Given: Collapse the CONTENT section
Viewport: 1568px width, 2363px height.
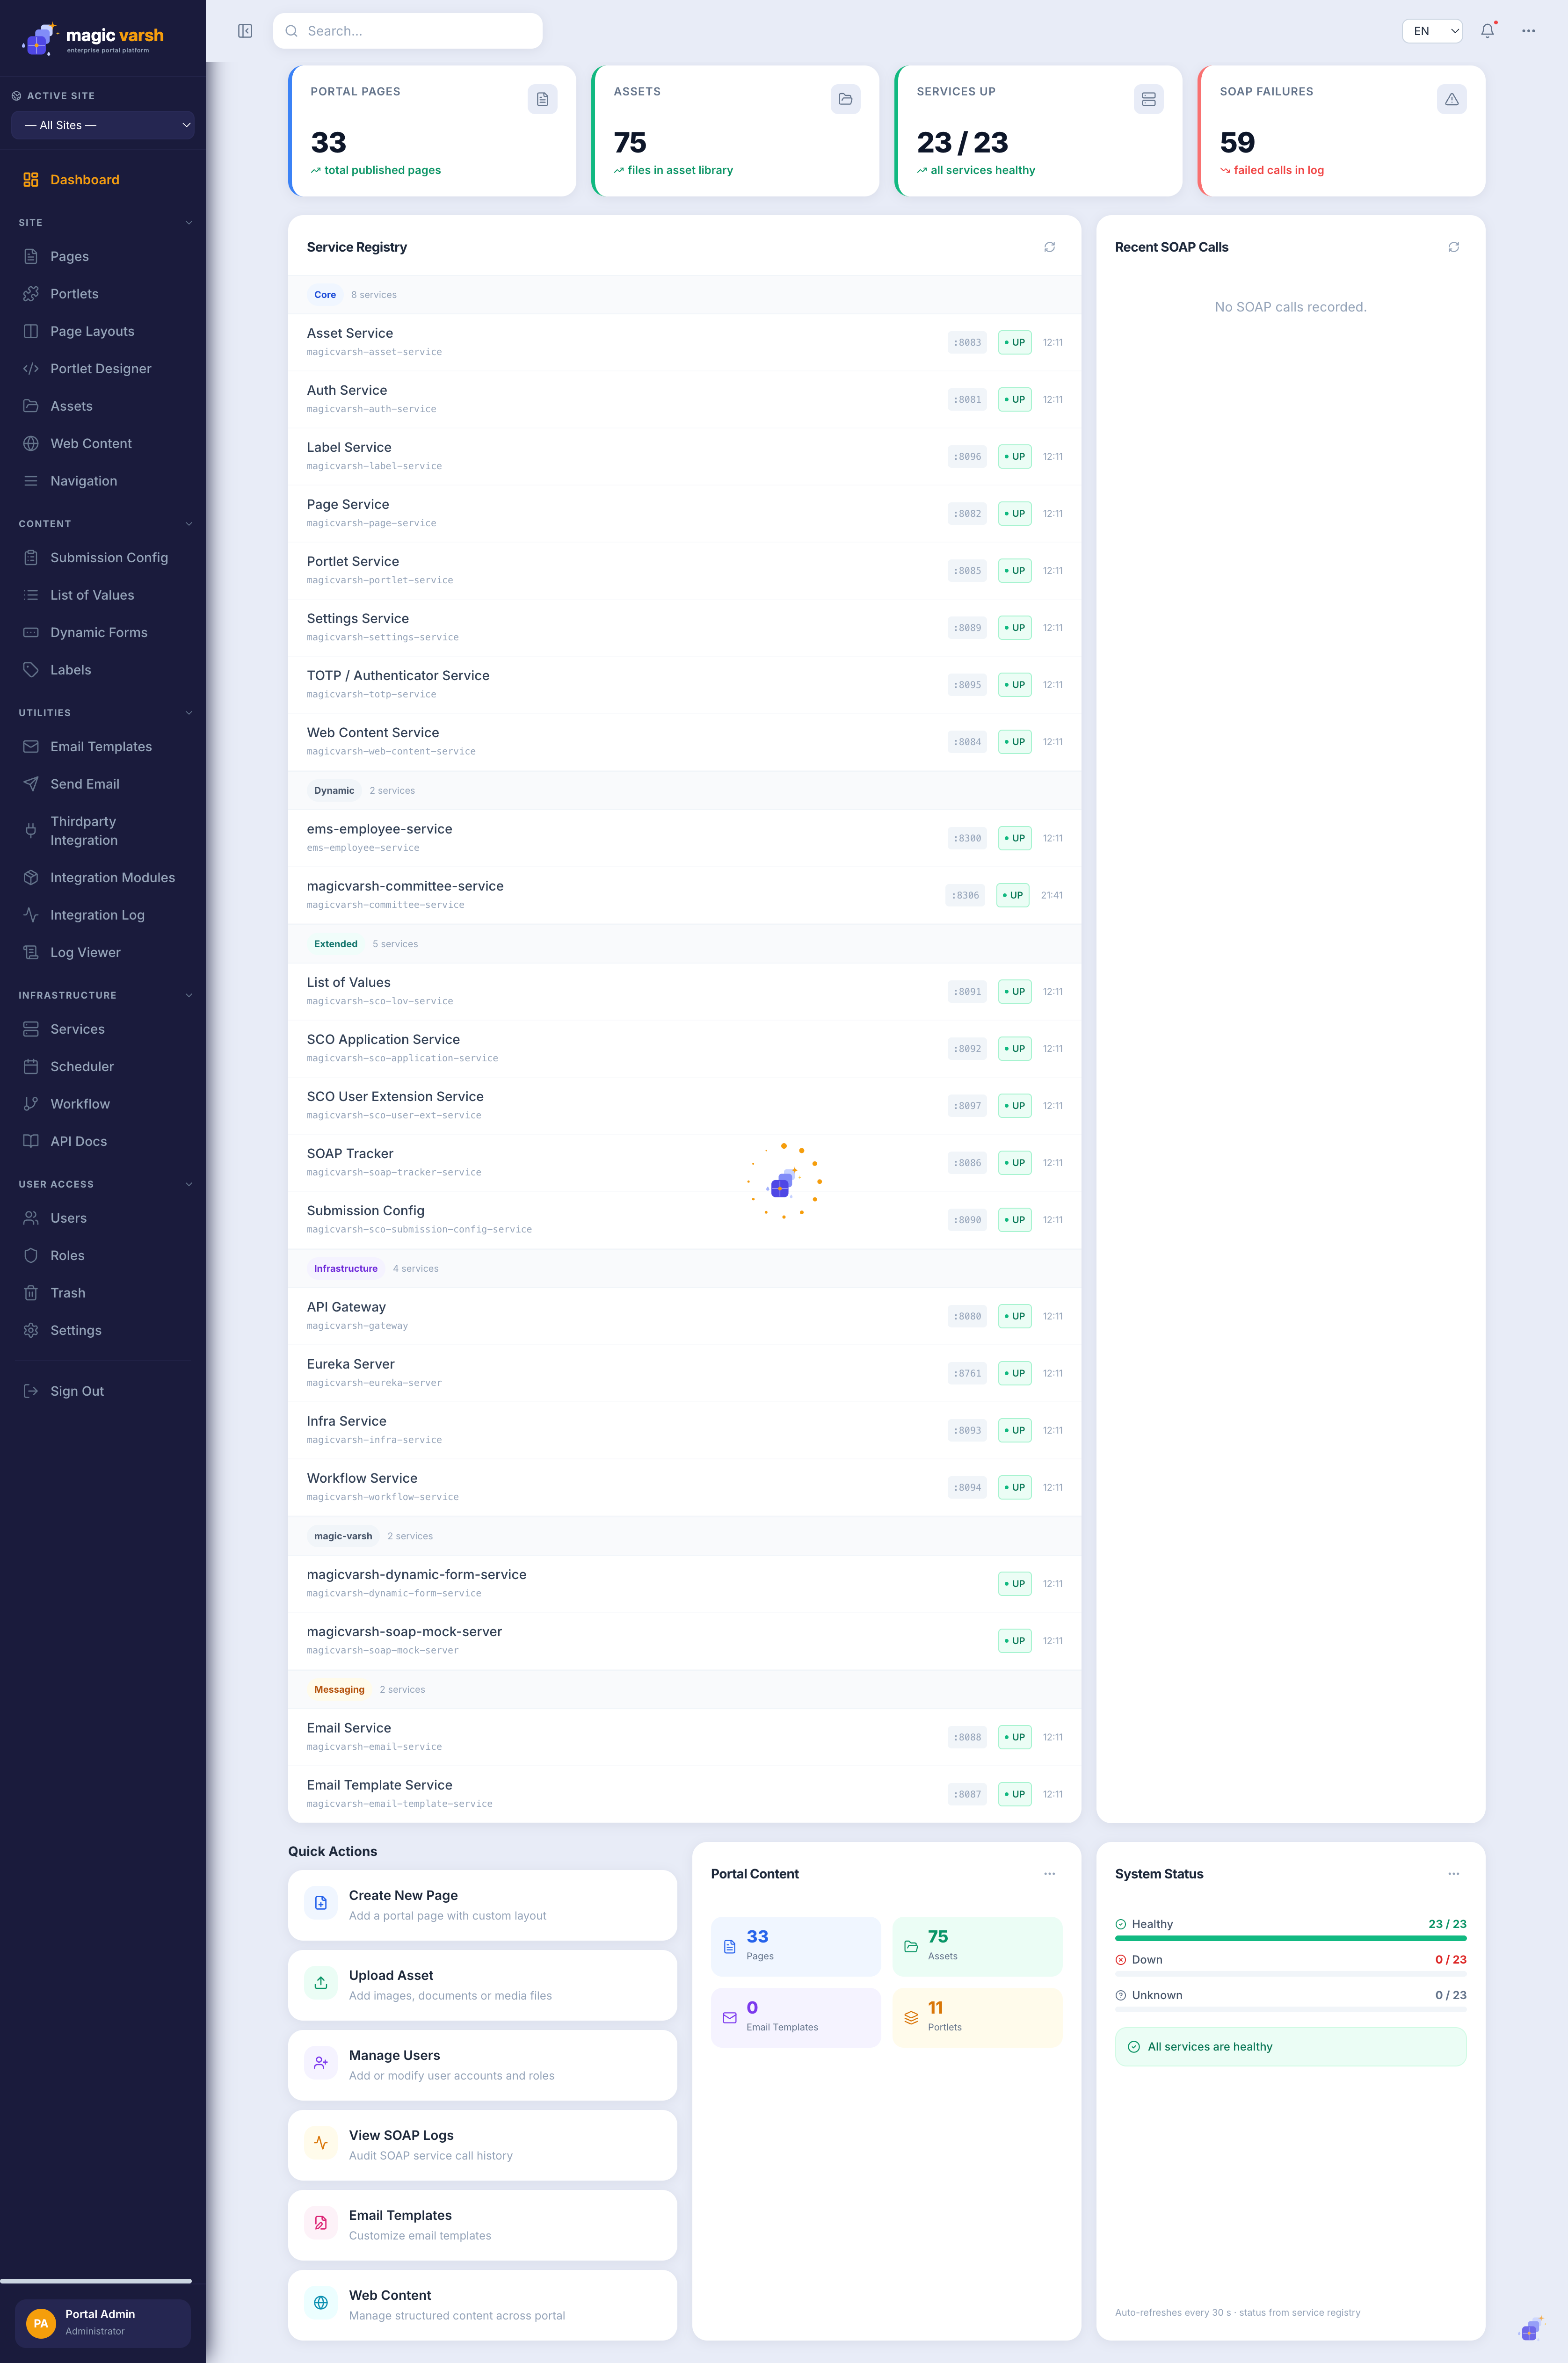Looking at the screenshot, I should click(188, 524).
